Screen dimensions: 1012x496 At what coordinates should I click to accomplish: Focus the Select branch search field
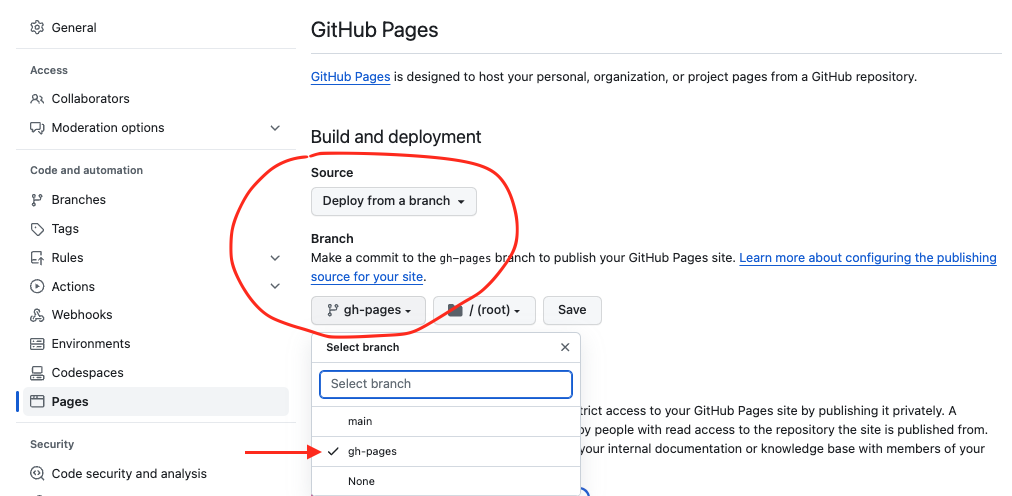pos(445,384)
